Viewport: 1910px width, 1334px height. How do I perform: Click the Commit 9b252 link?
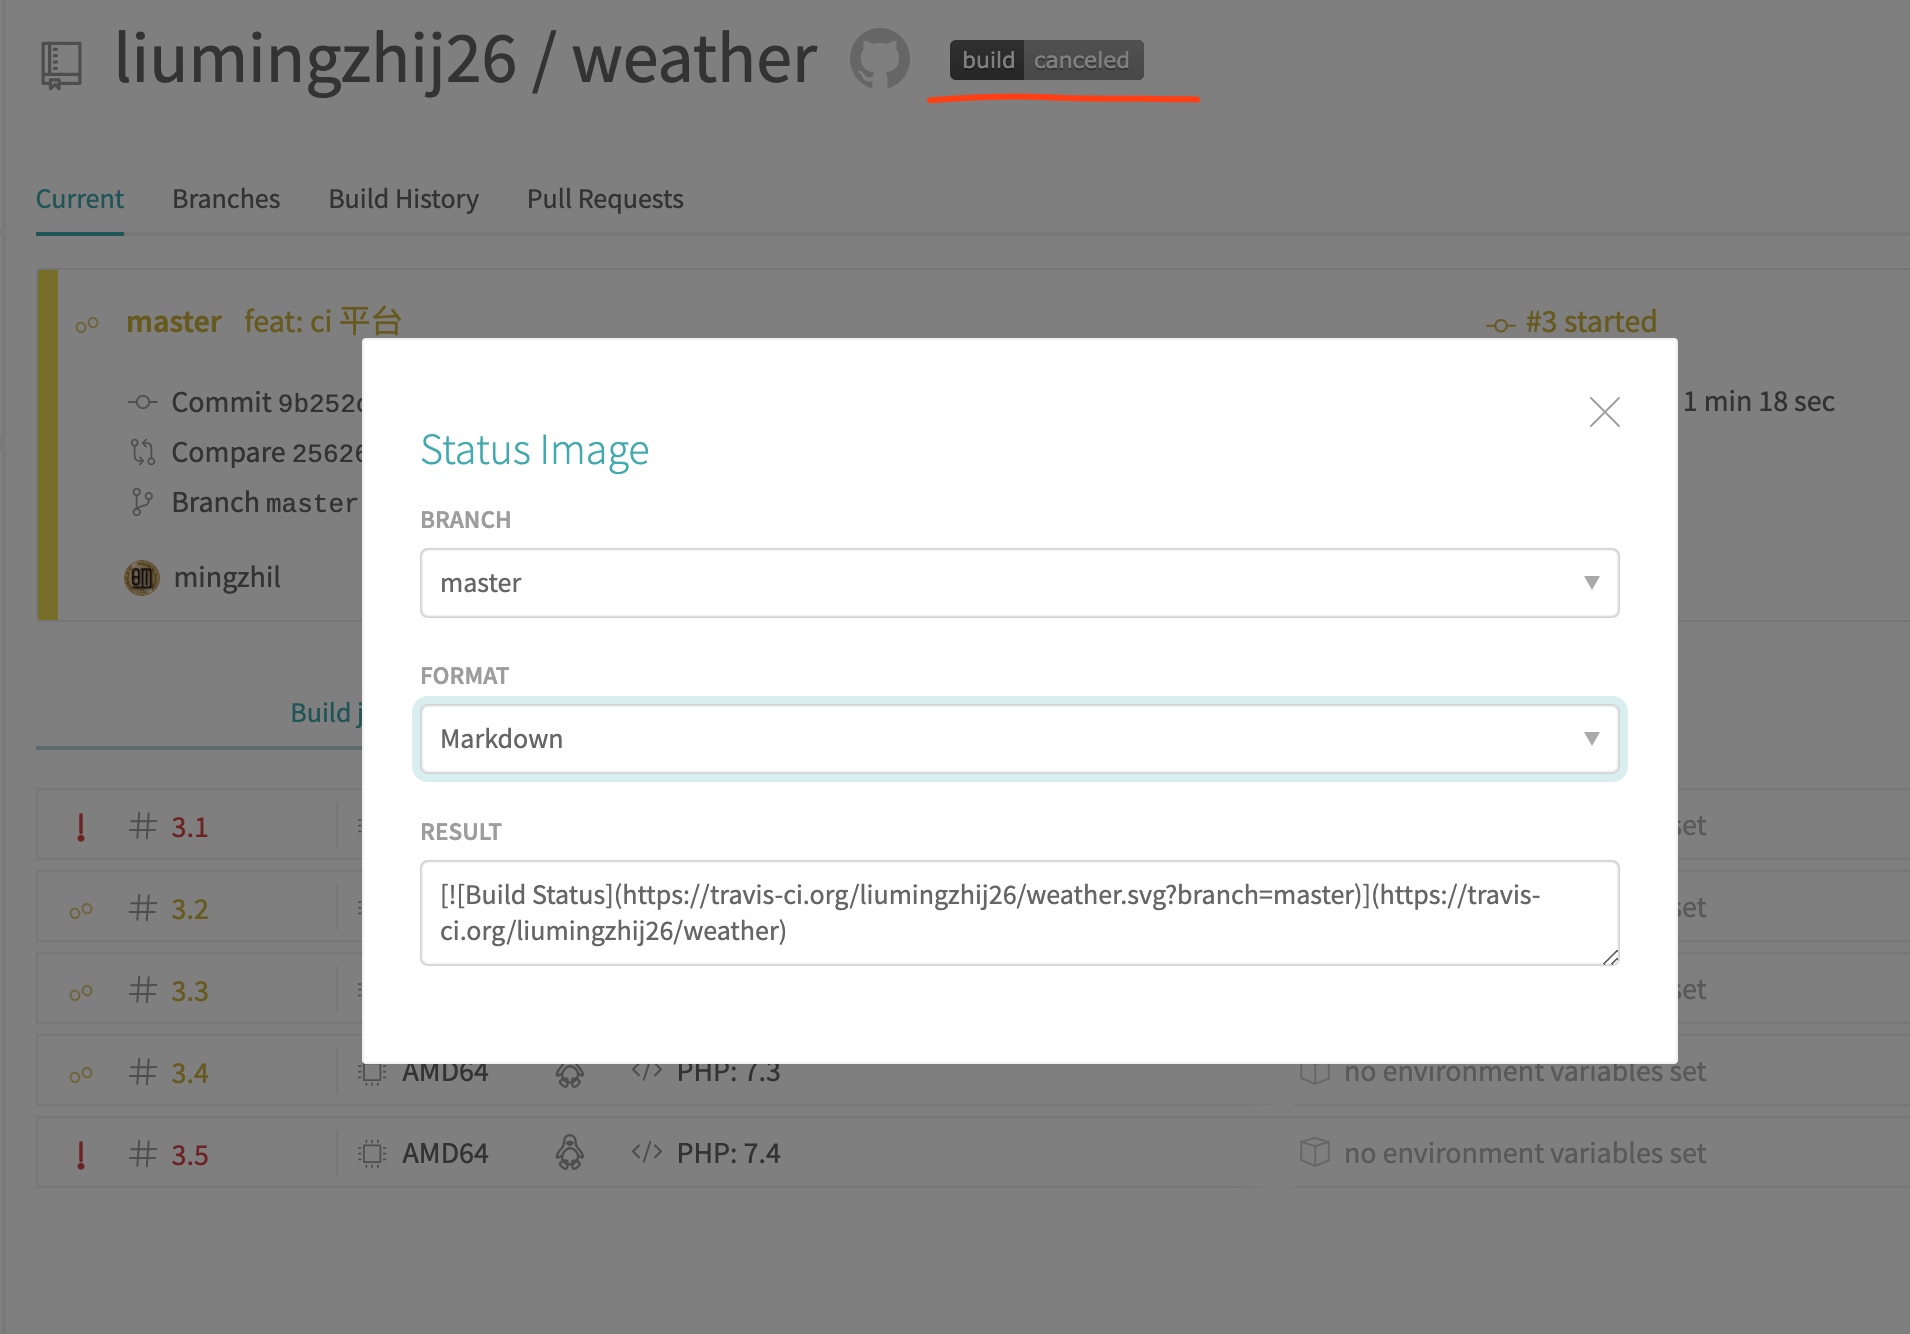(x=266, y=402)
